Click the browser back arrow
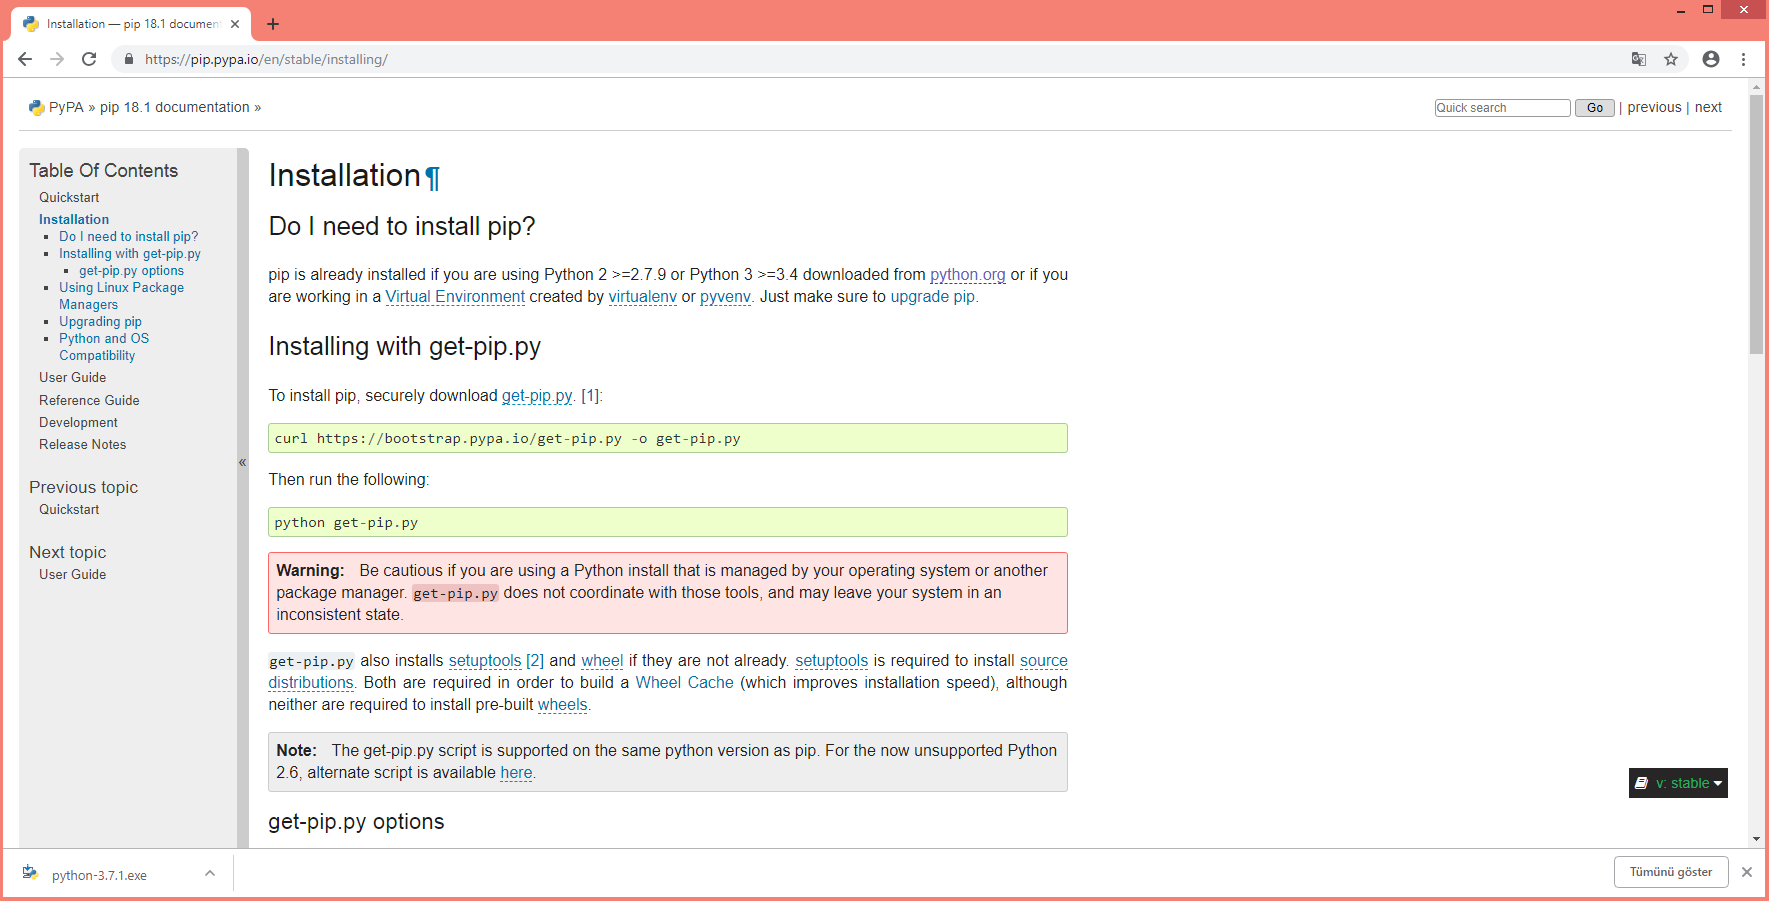Image resolution: width=1769 pixels, height=901 pixels. click(x=25, y=59)
